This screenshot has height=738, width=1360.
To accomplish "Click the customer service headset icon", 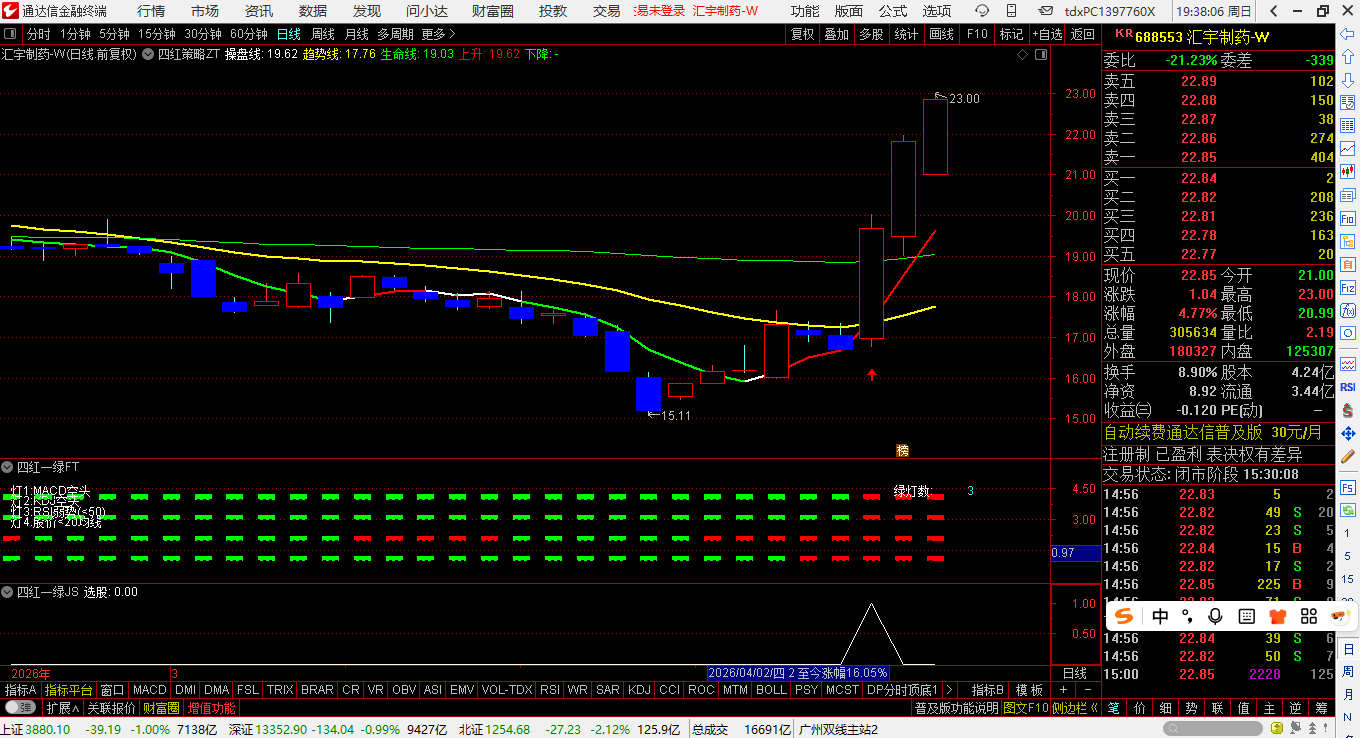I will tap(983, 11).
